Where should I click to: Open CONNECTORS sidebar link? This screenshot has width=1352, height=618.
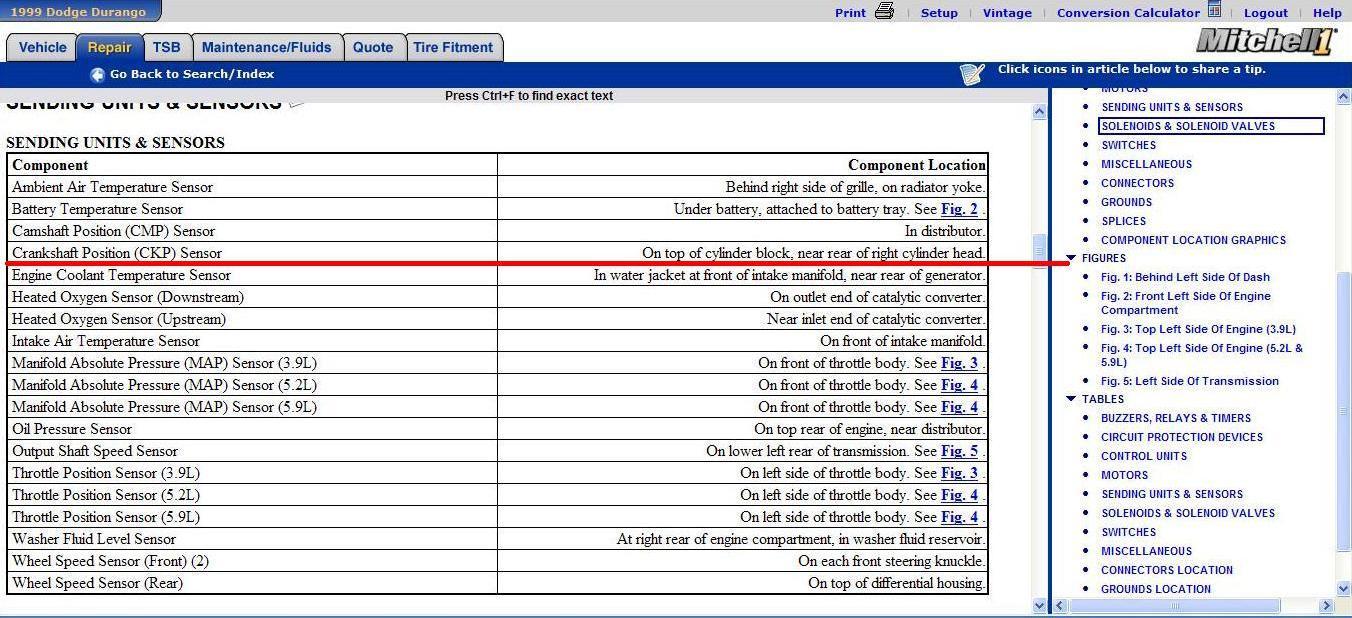coord(1137,183)
